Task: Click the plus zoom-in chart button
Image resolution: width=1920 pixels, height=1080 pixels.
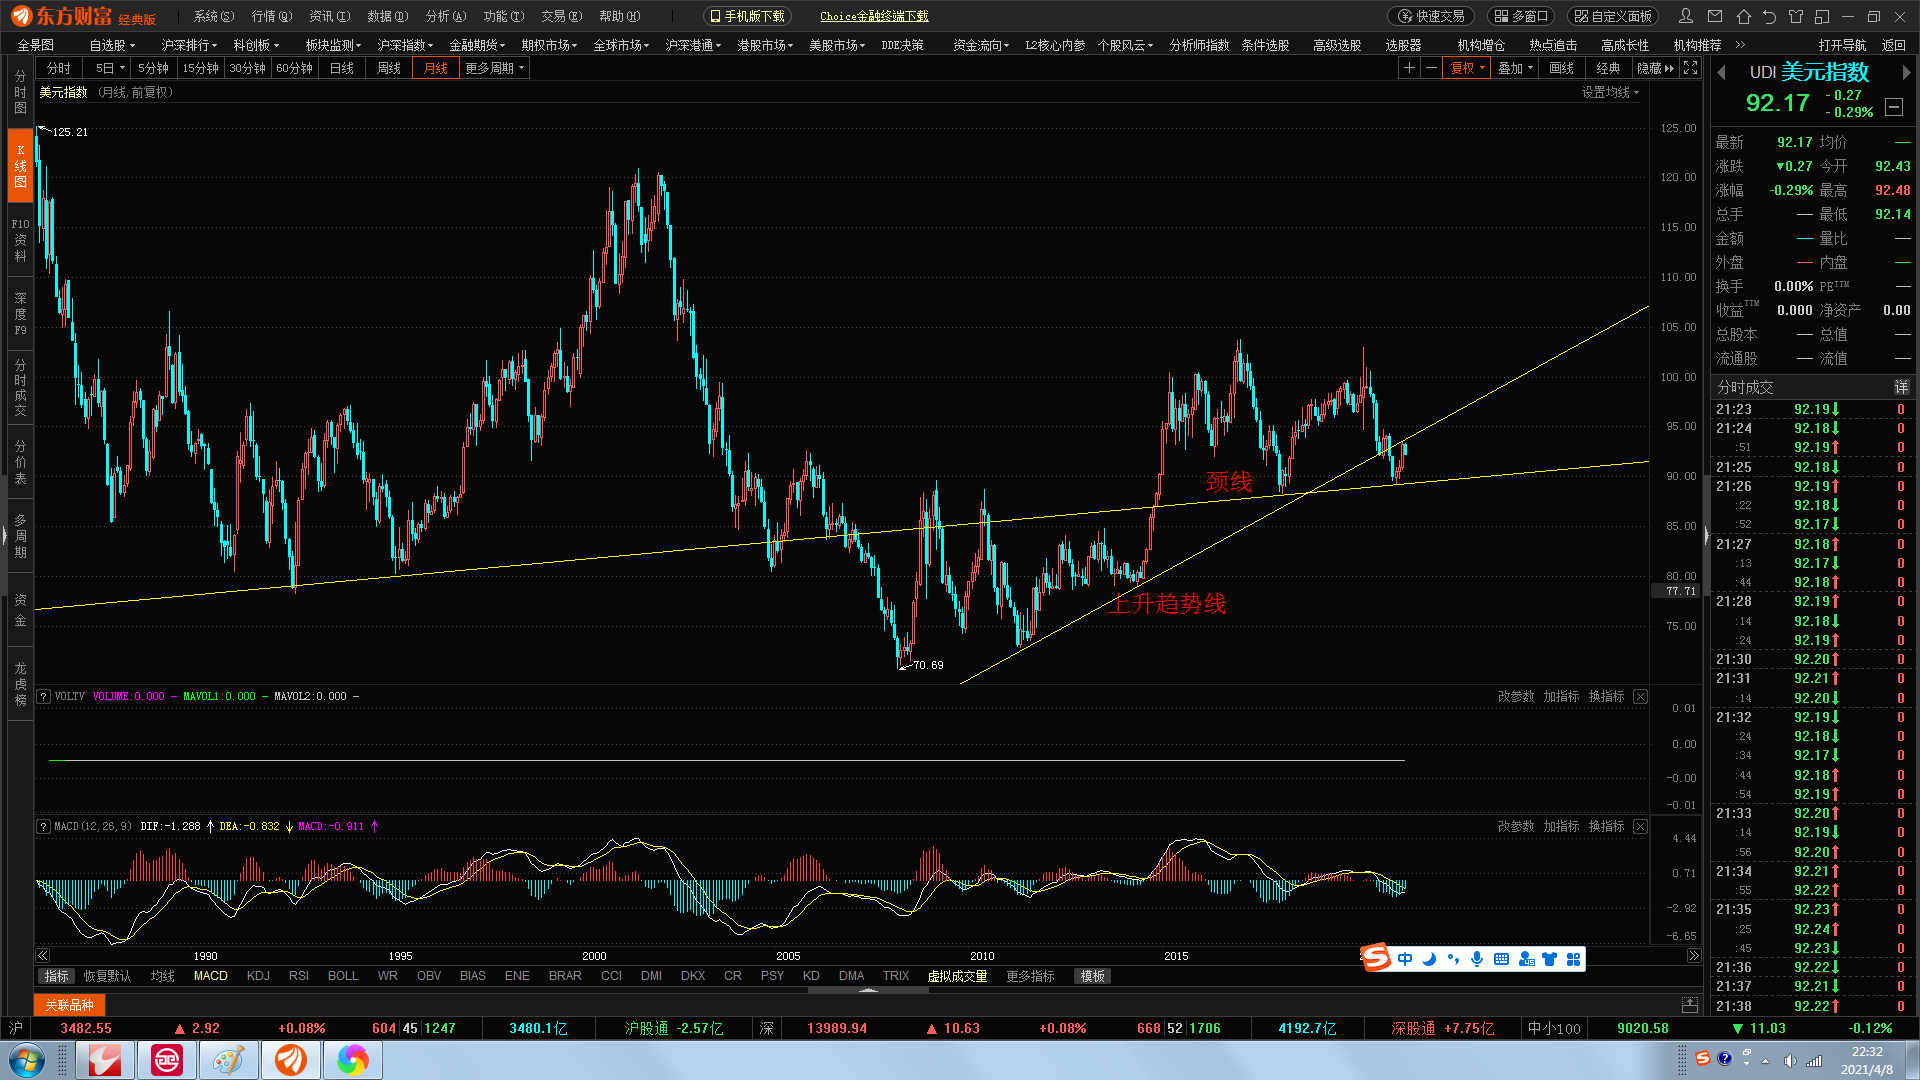Action: pos(1409,68)
